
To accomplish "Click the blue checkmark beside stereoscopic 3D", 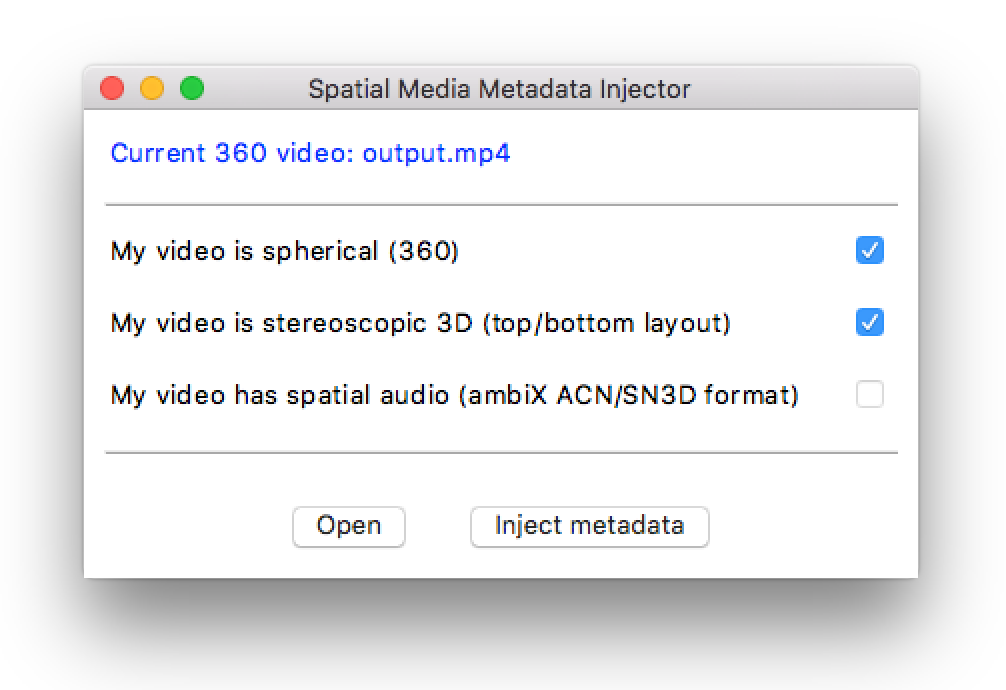I will coord(869,322).
